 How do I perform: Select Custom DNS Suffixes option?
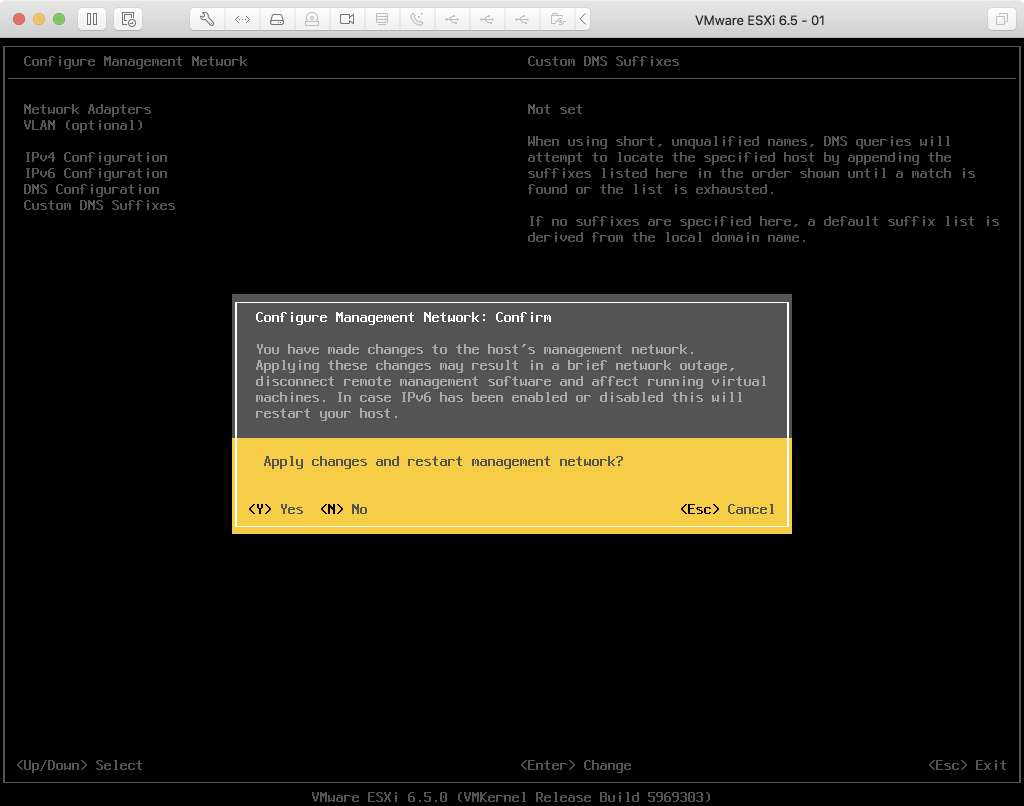99,205
